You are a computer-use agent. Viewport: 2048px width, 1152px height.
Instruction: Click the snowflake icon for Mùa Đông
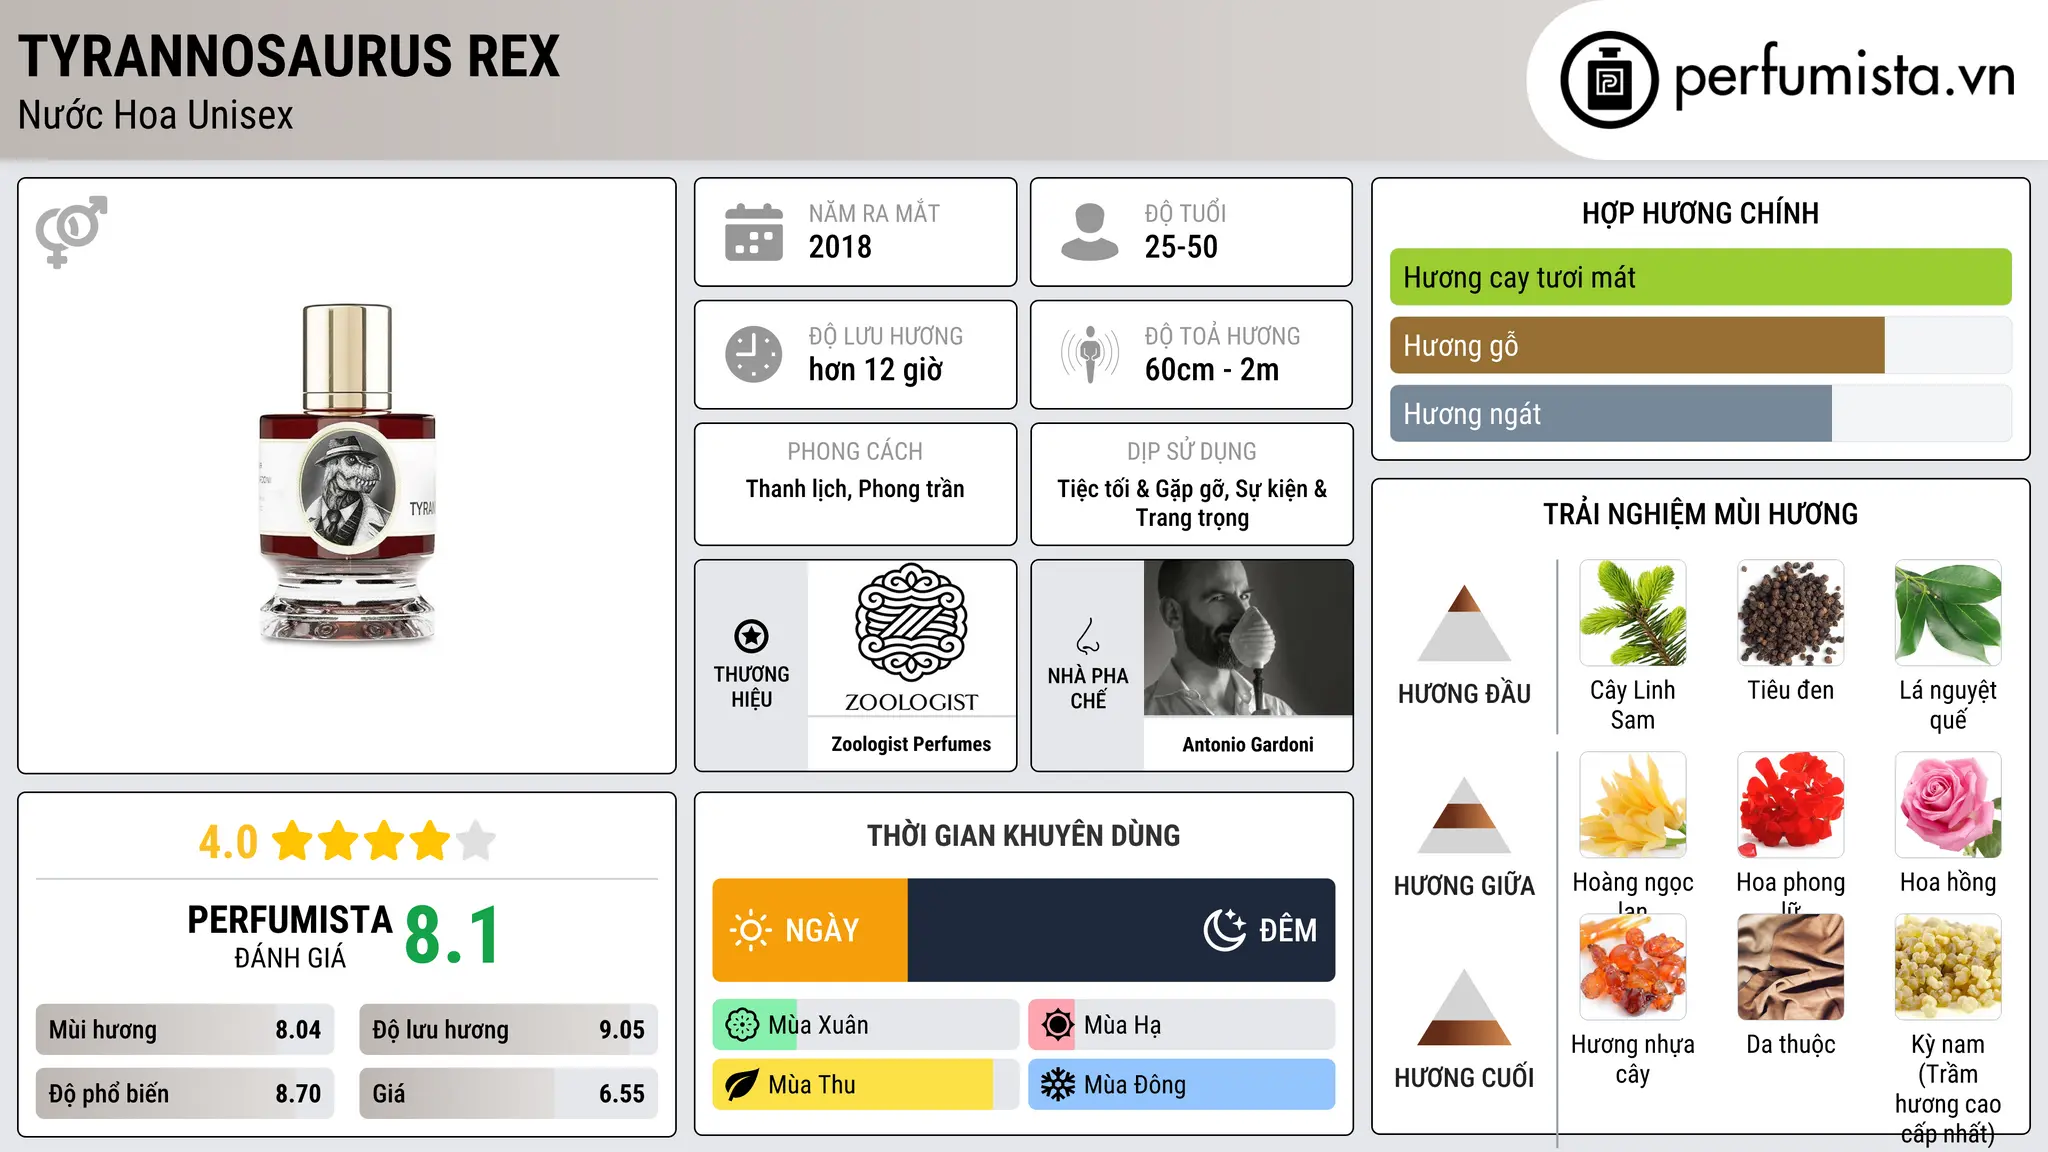point(1057,1085)
